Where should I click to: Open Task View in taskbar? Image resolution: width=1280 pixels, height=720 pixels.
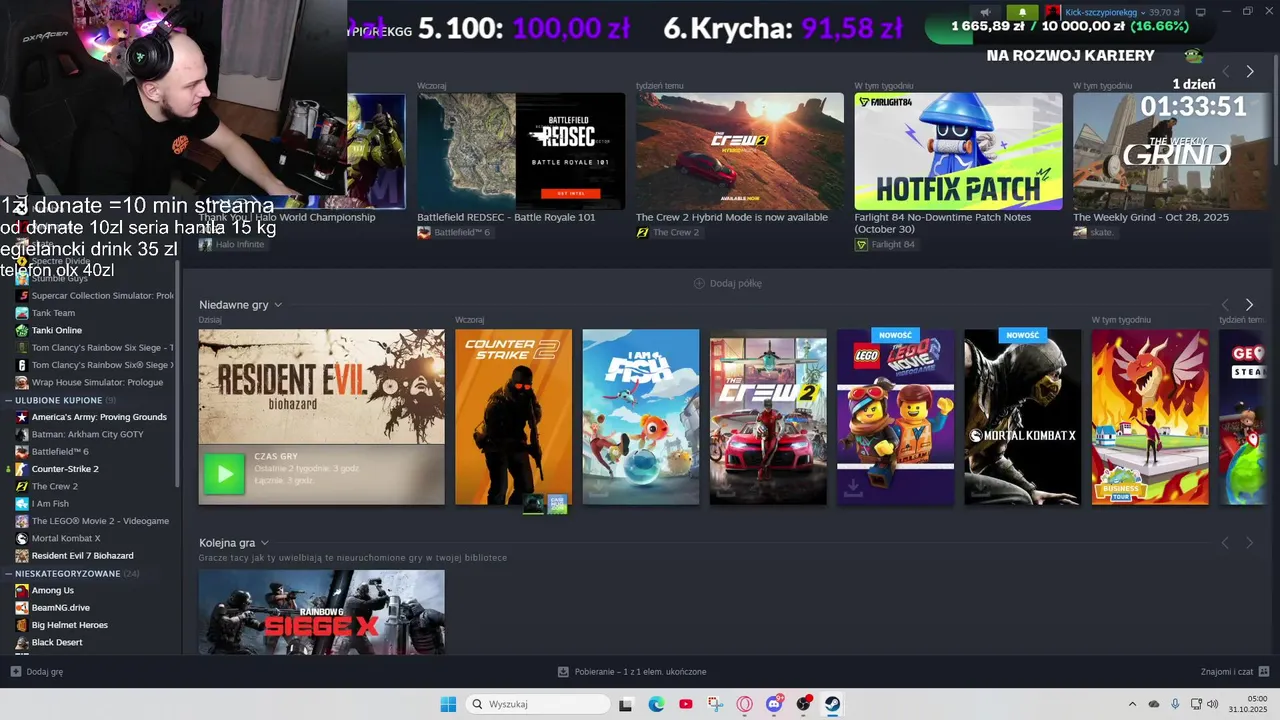coord(626,704)
